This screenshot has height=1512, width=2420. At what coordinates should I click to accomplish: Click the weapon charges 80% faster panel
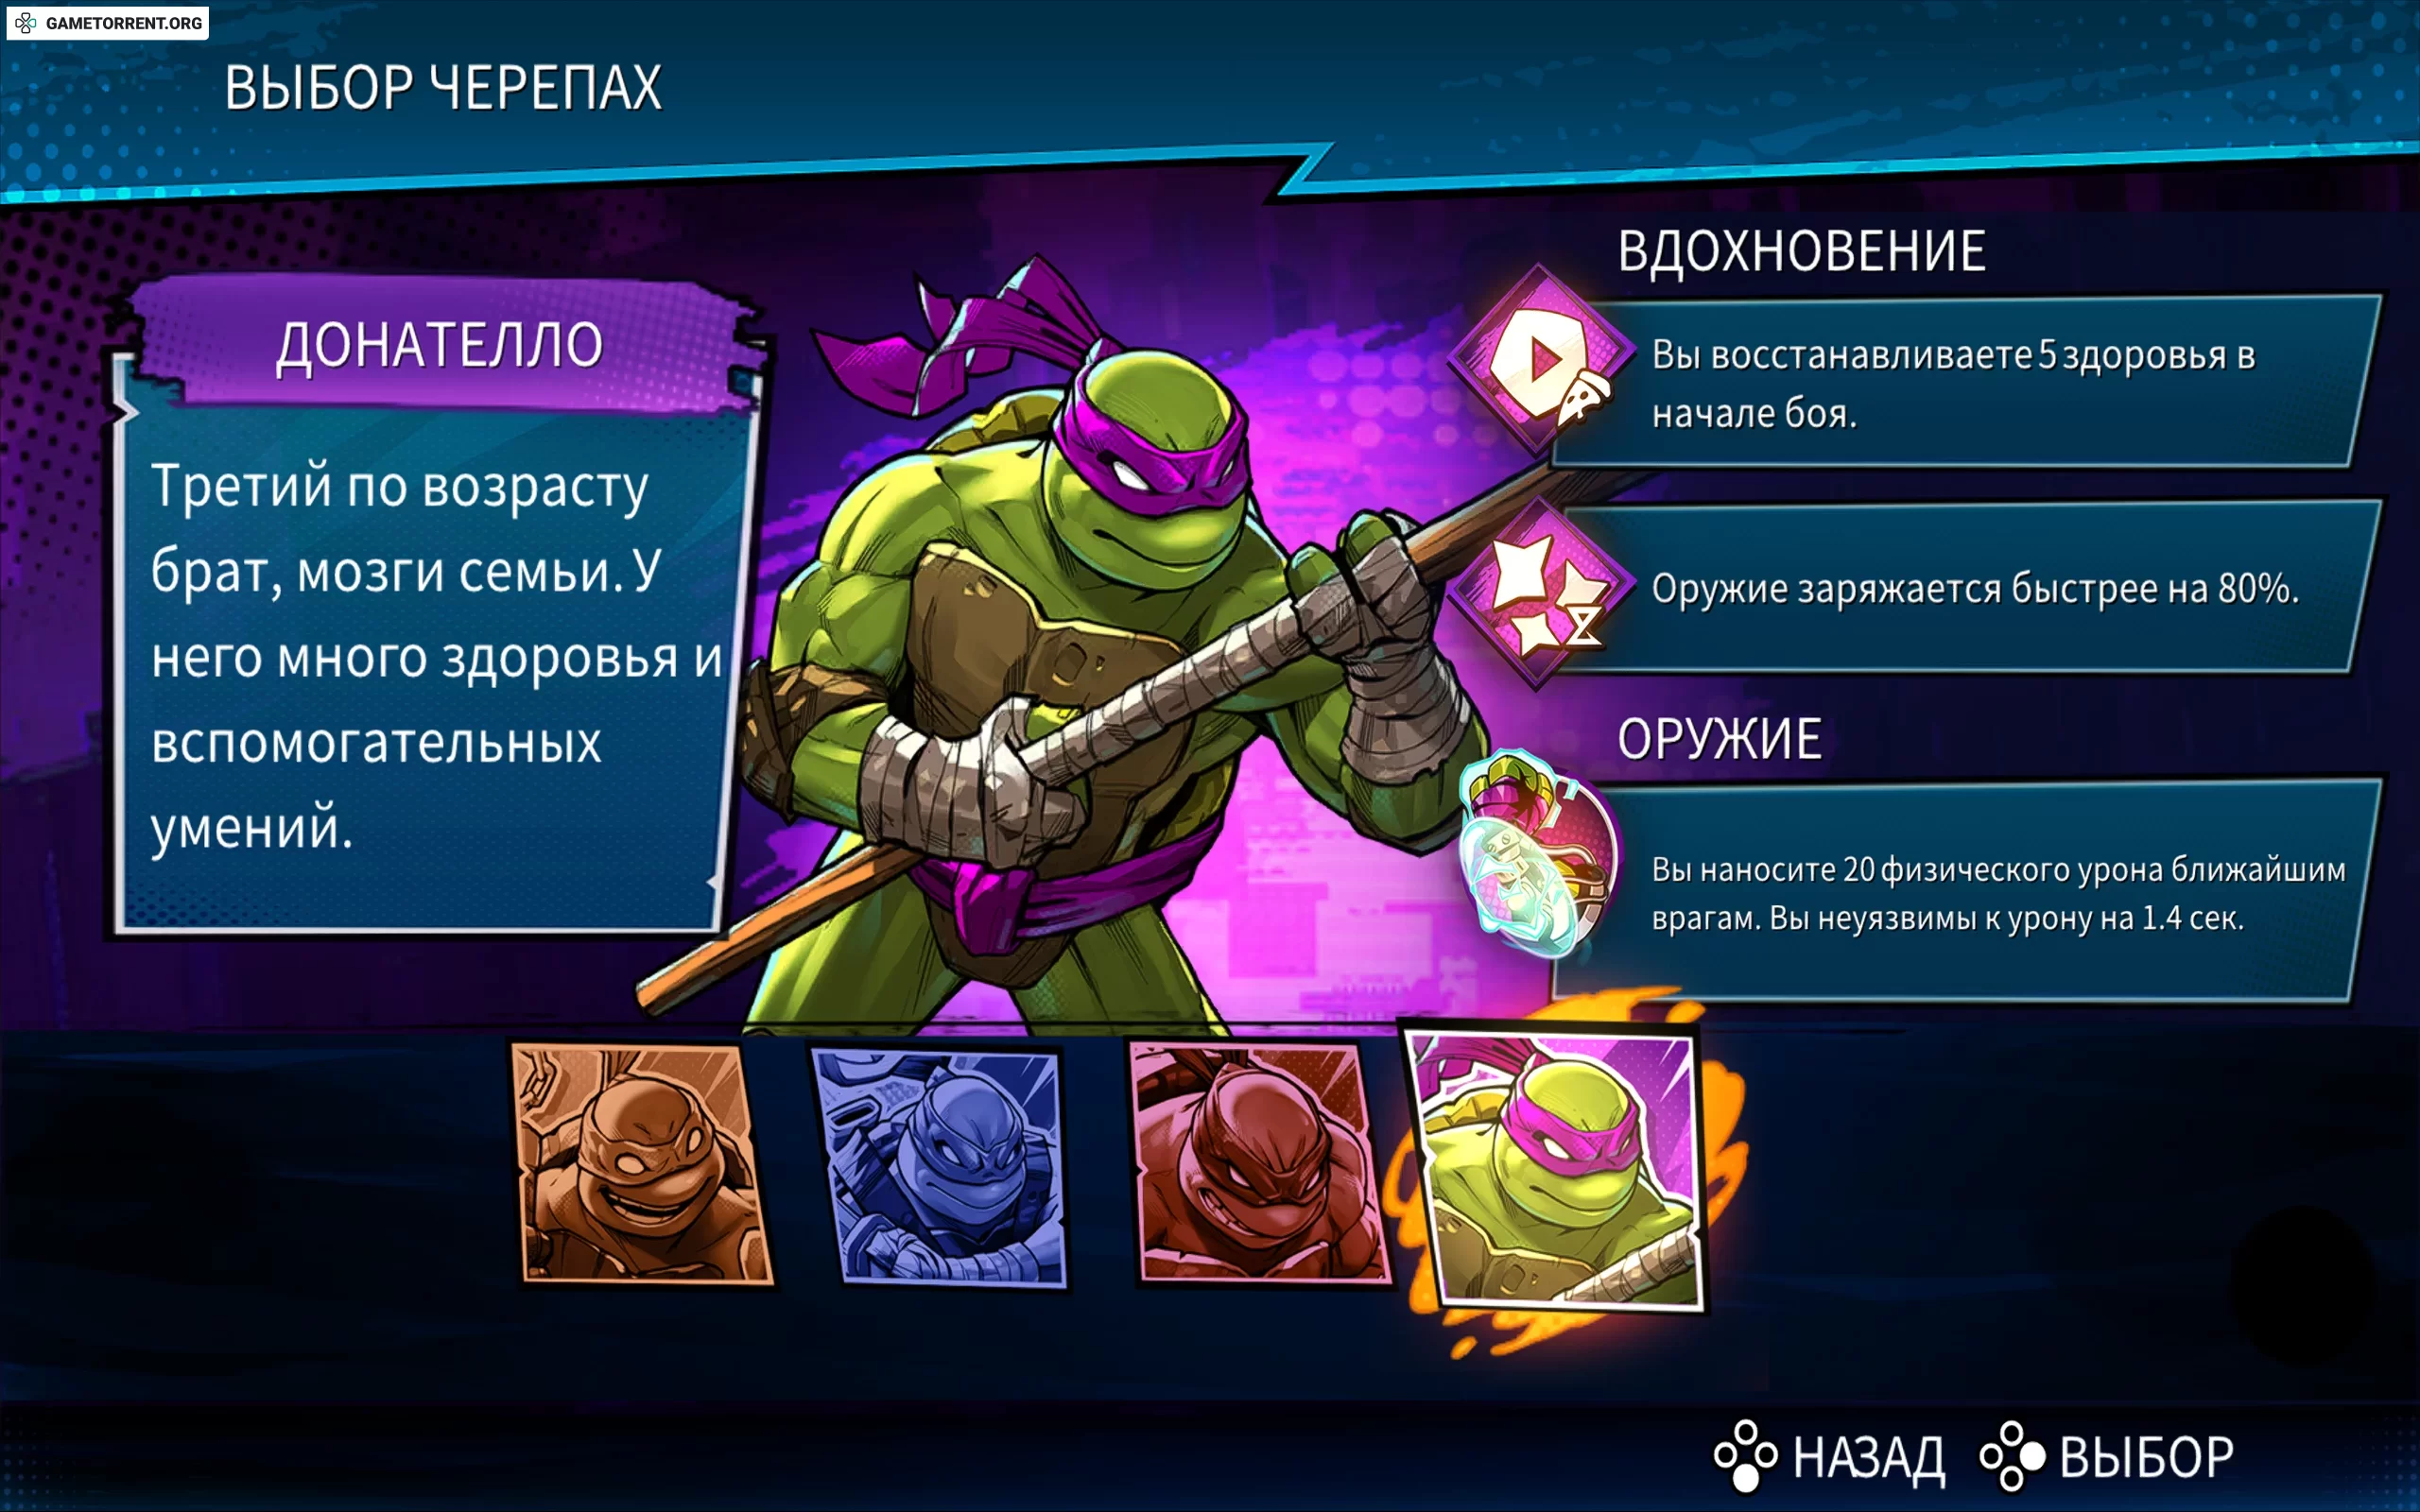click(1965, 588)
